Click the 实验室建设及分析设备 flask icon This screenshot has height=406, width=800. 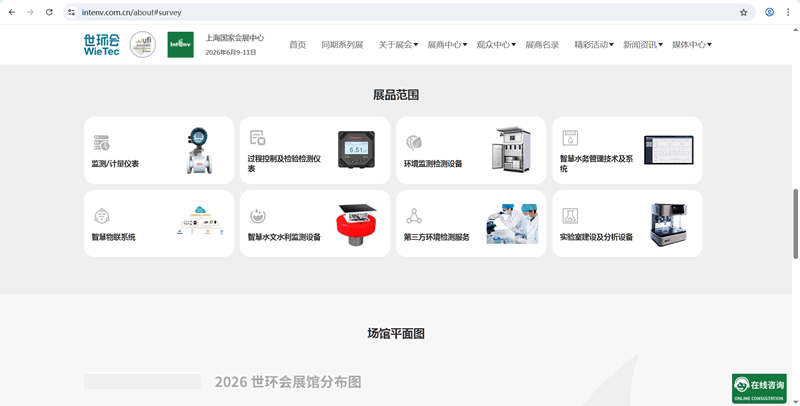tap(570, 216)
